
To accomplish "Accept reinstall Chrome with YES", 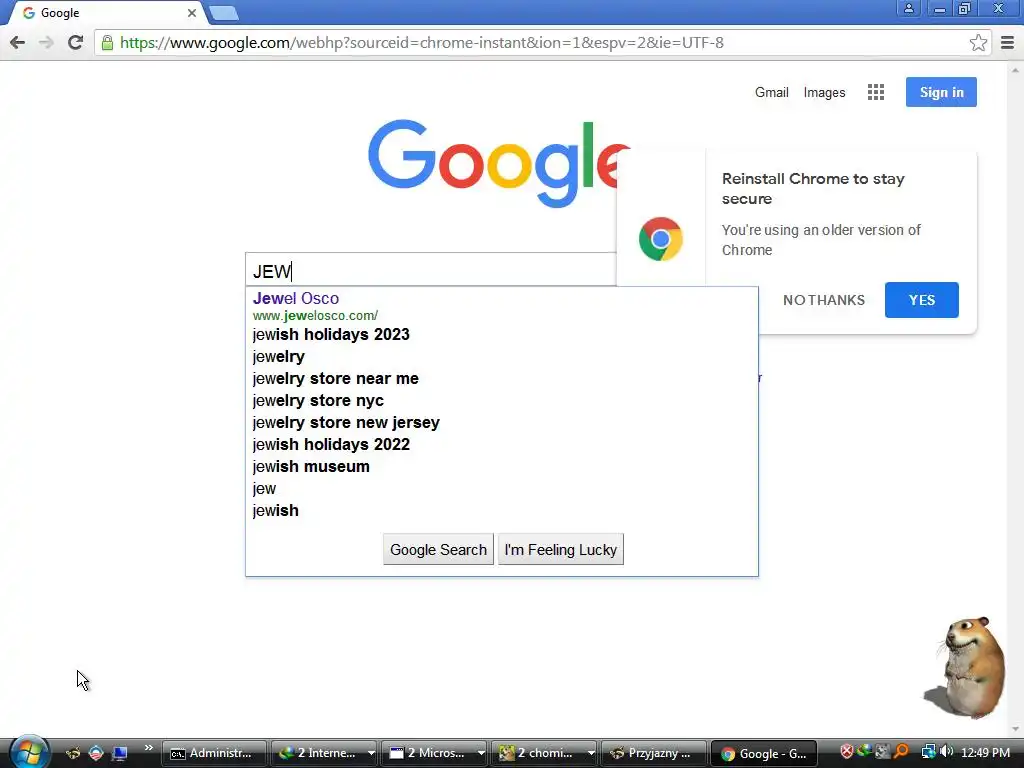I will point(921,300).
